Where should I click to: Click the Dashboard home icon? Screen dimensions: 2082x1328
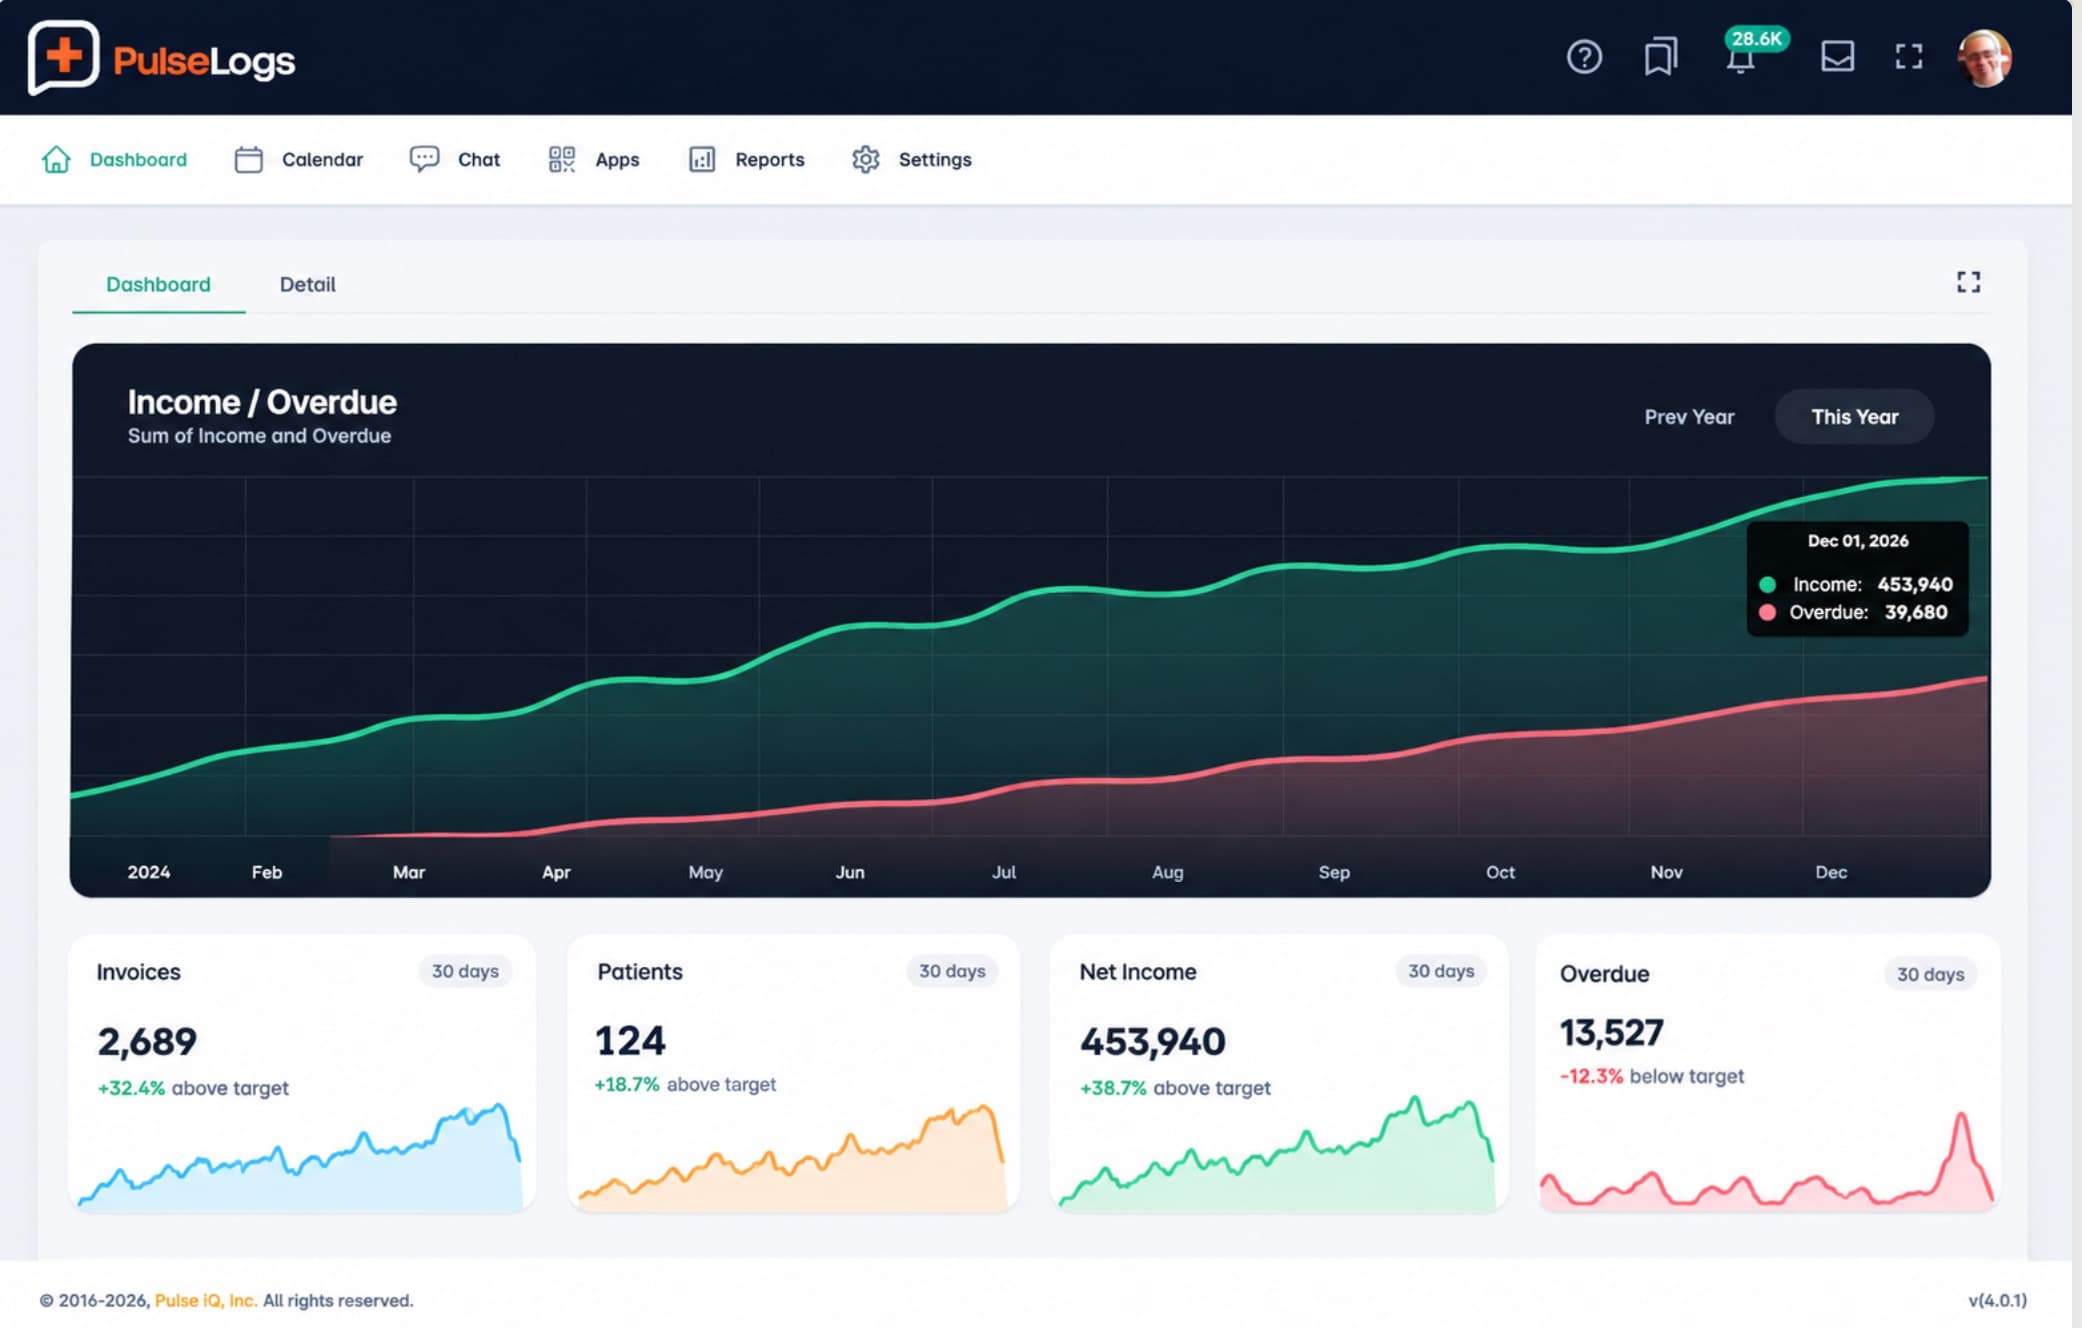[56, 159]
